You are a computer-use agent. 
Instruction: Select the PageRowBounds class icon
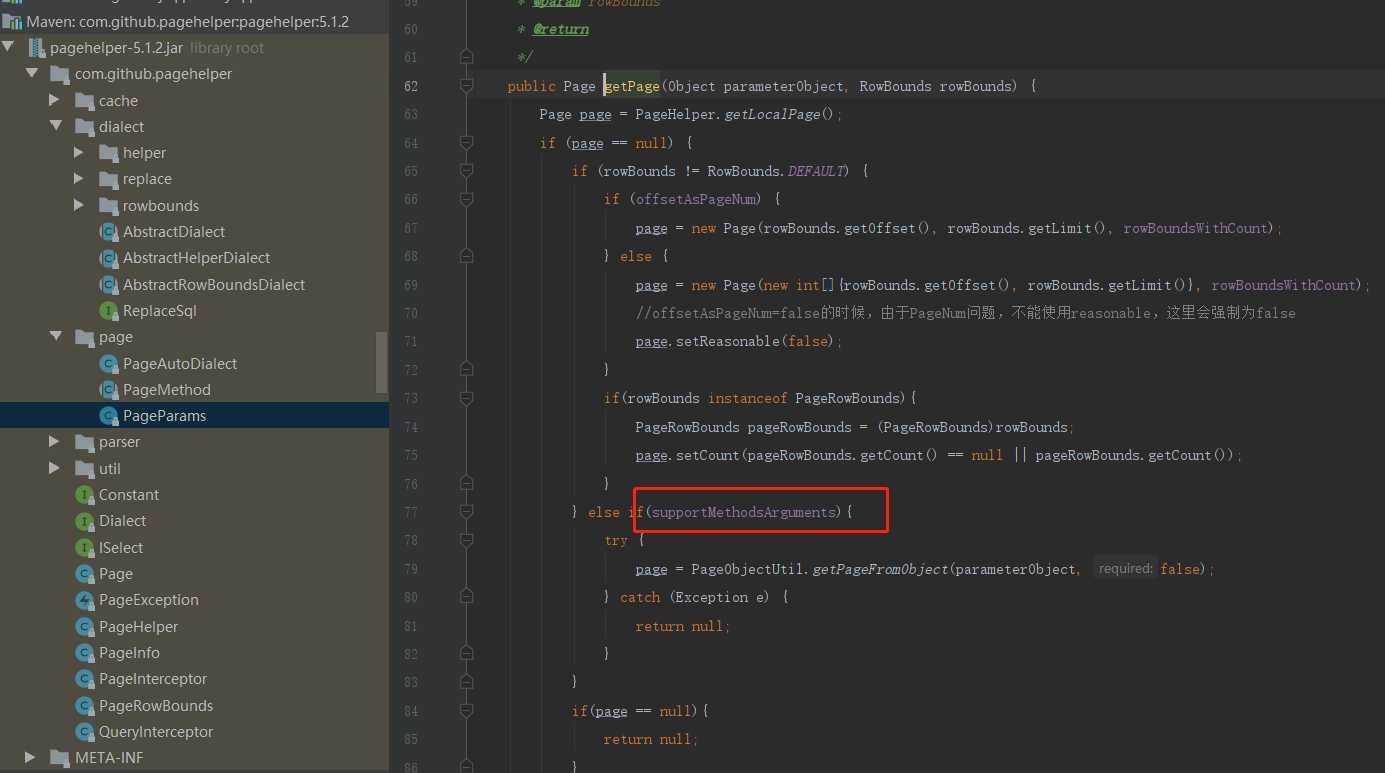point(84,706)
